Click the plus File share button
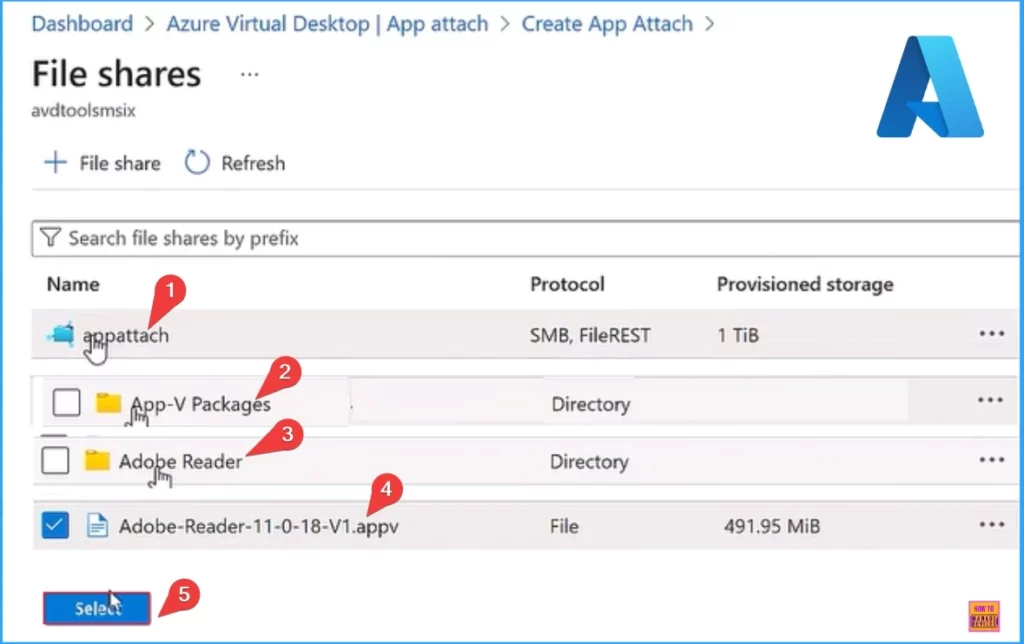This screenshot has width=1024, height=644. pos(102,163)
